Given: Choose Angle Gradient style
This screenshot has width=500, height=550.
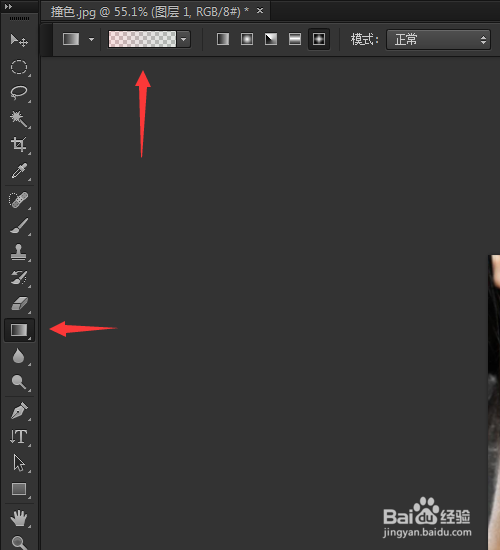Looking at the screenshot, I should [271, 39].
